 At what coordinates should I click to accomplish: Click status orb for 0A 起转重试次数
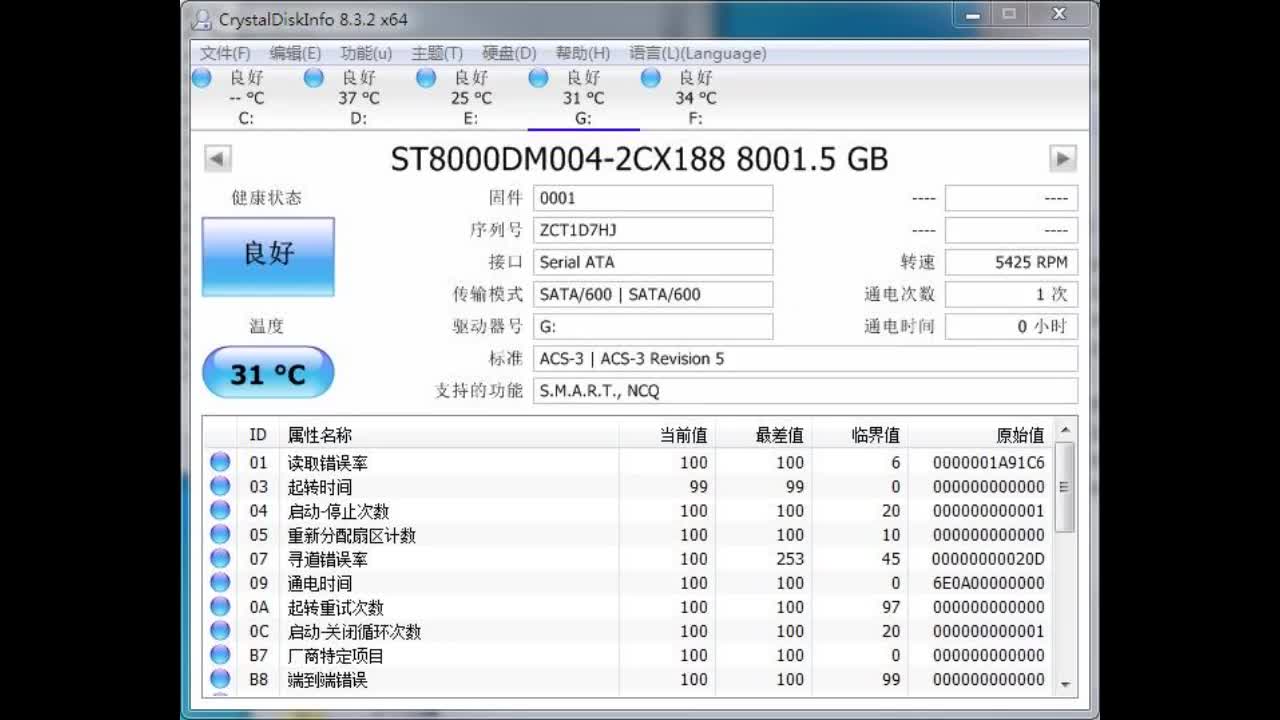[220, 606]
